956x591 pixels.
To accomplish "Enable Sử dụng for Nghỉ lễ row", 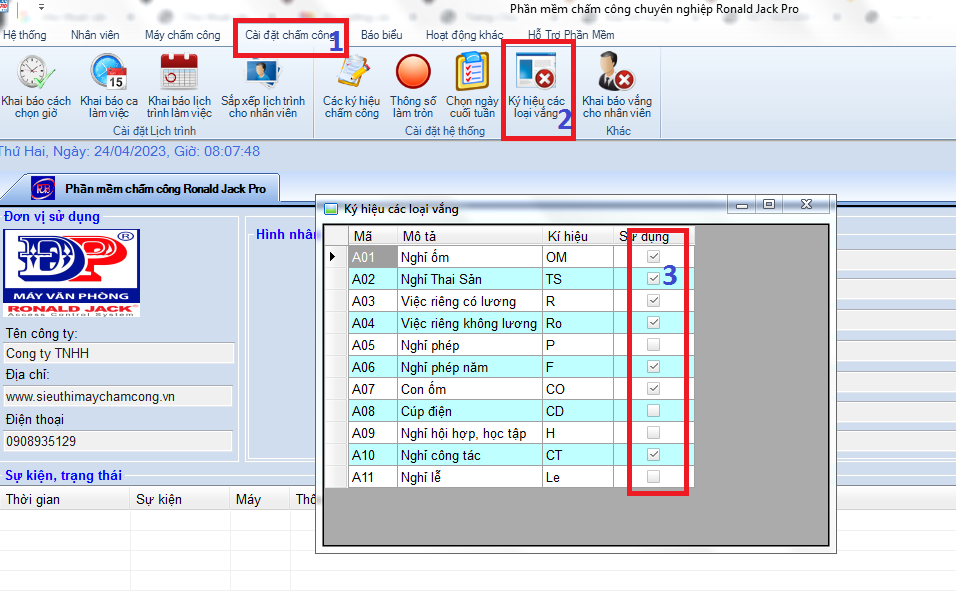I will tap(654, 477).
